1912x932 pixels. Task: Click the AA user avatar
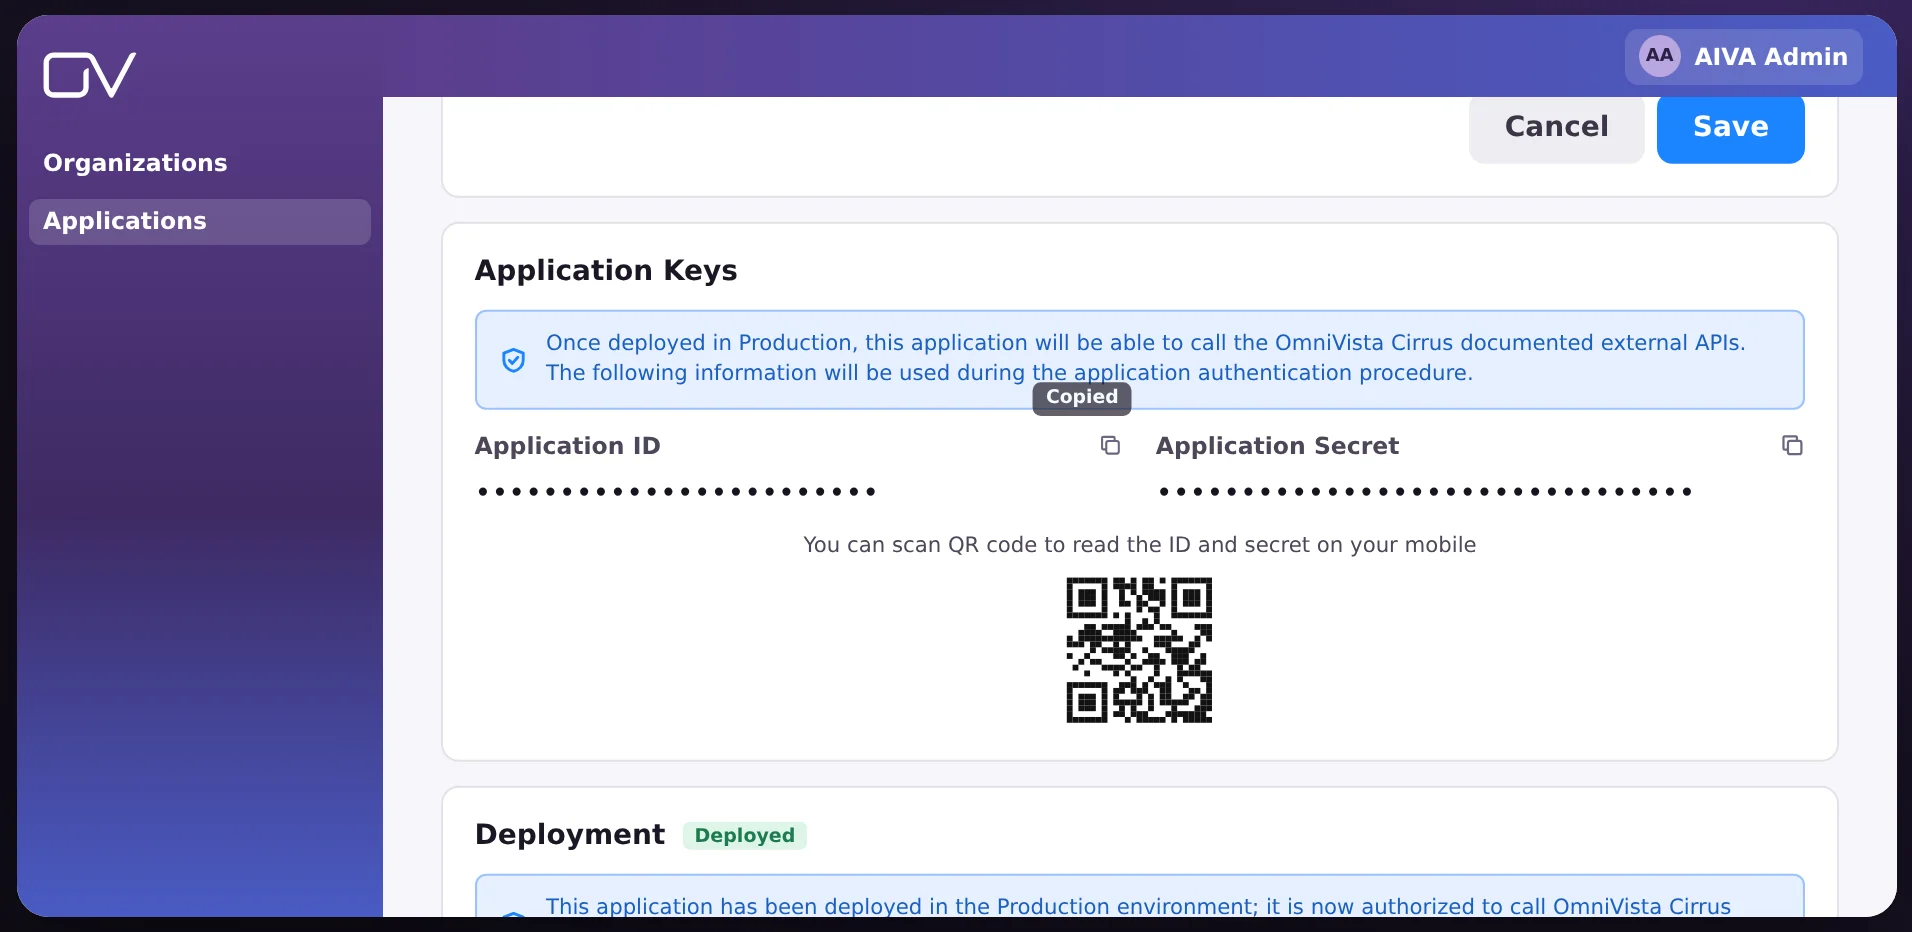1660,56
